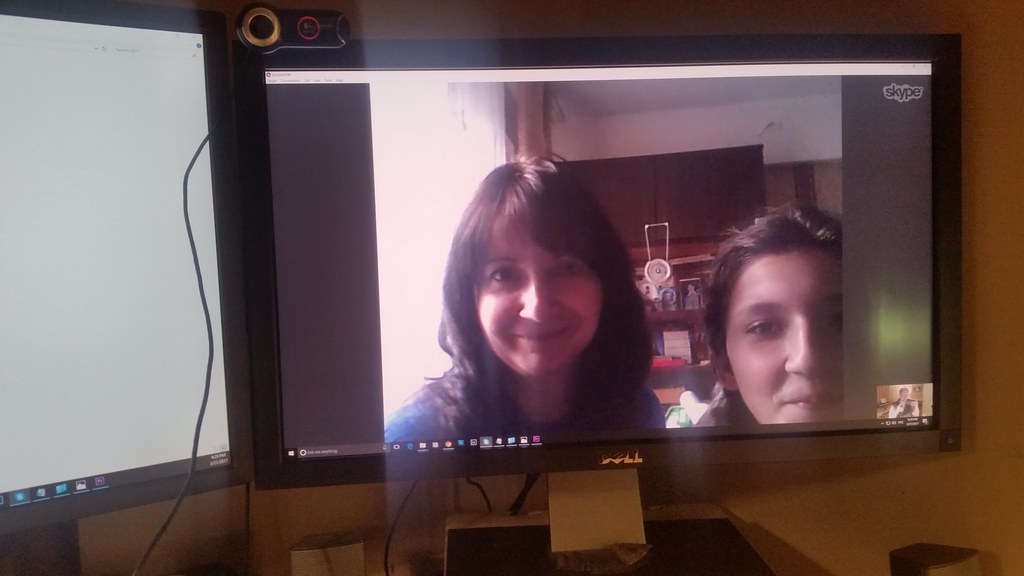
Task: Open Task View from the taskbar
Action: click(397, 447)
